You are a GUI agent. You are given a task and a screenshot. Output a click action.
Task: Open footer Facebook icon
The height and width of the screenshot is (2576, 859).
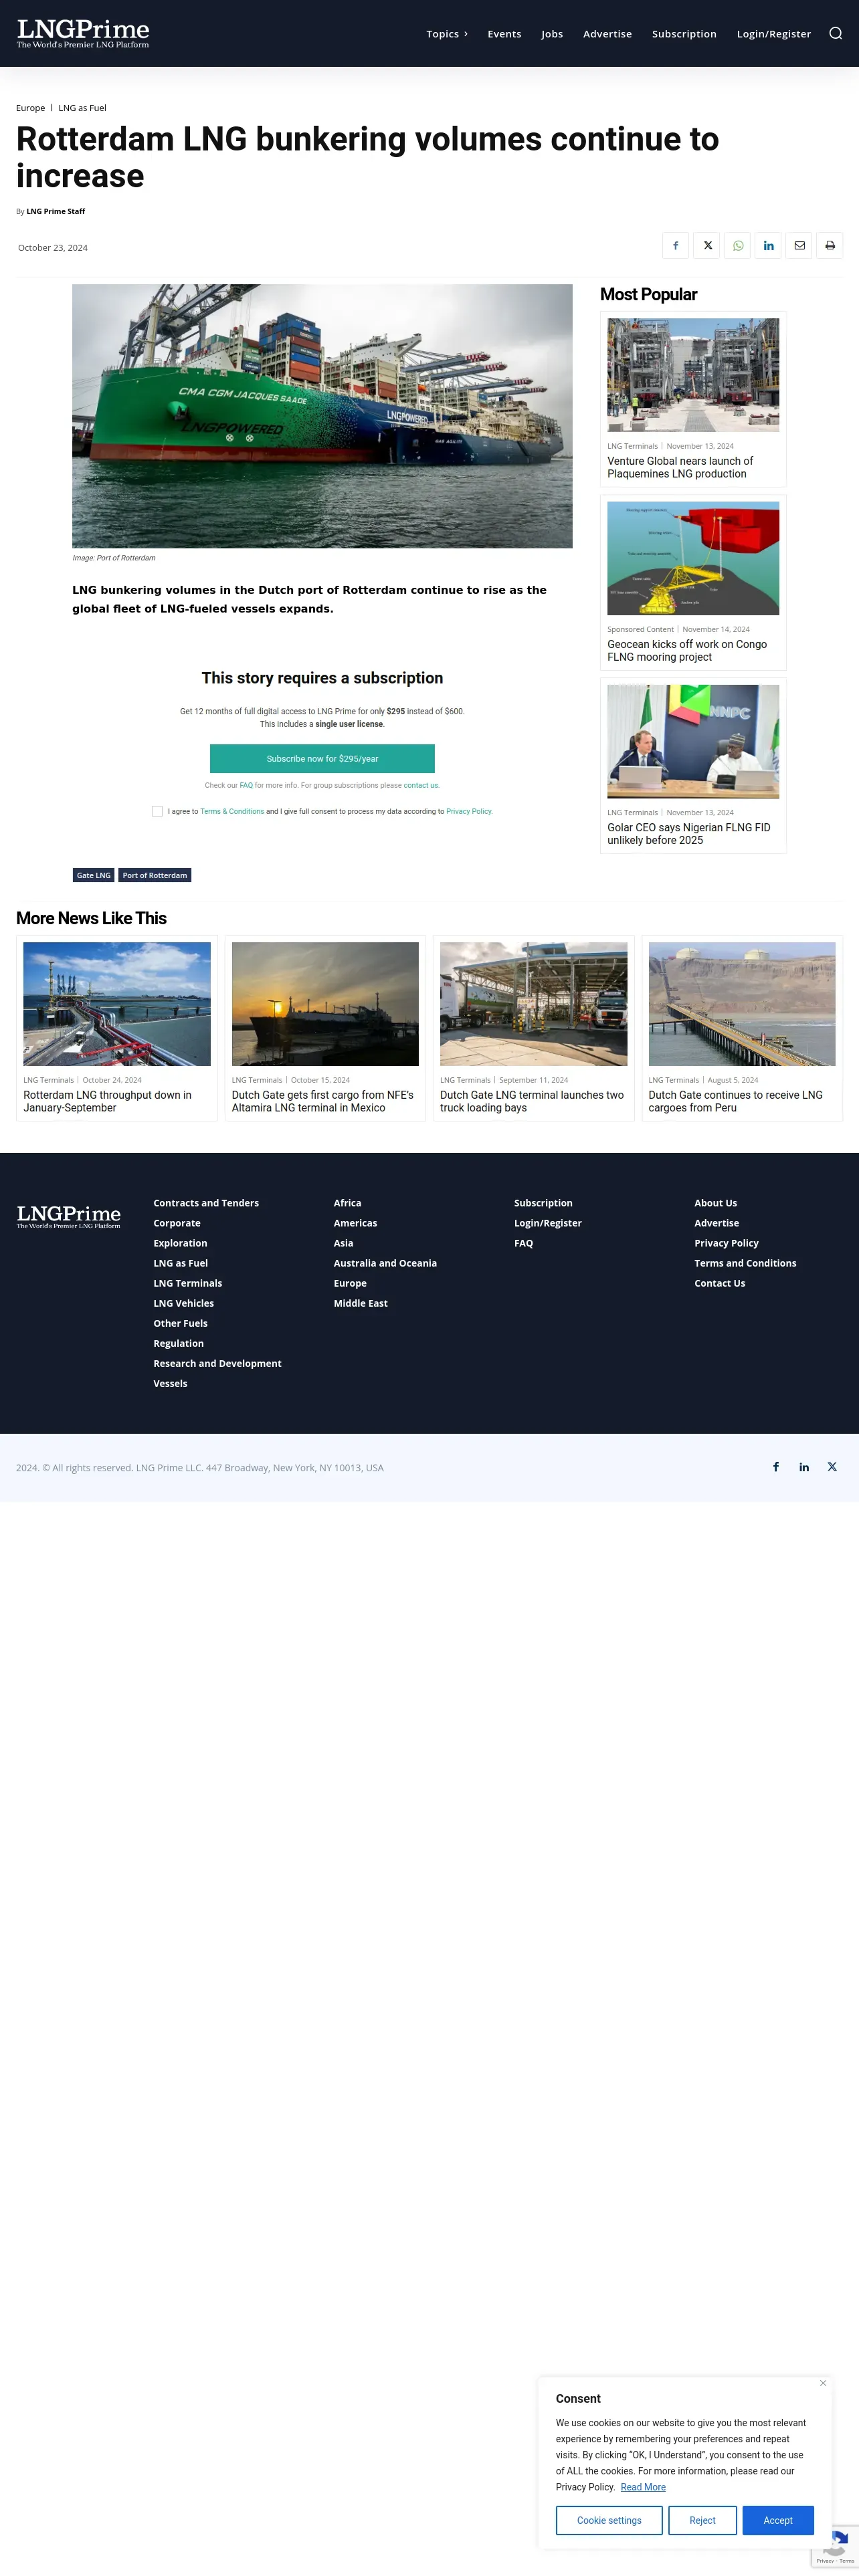click(x=776, y=1467)
